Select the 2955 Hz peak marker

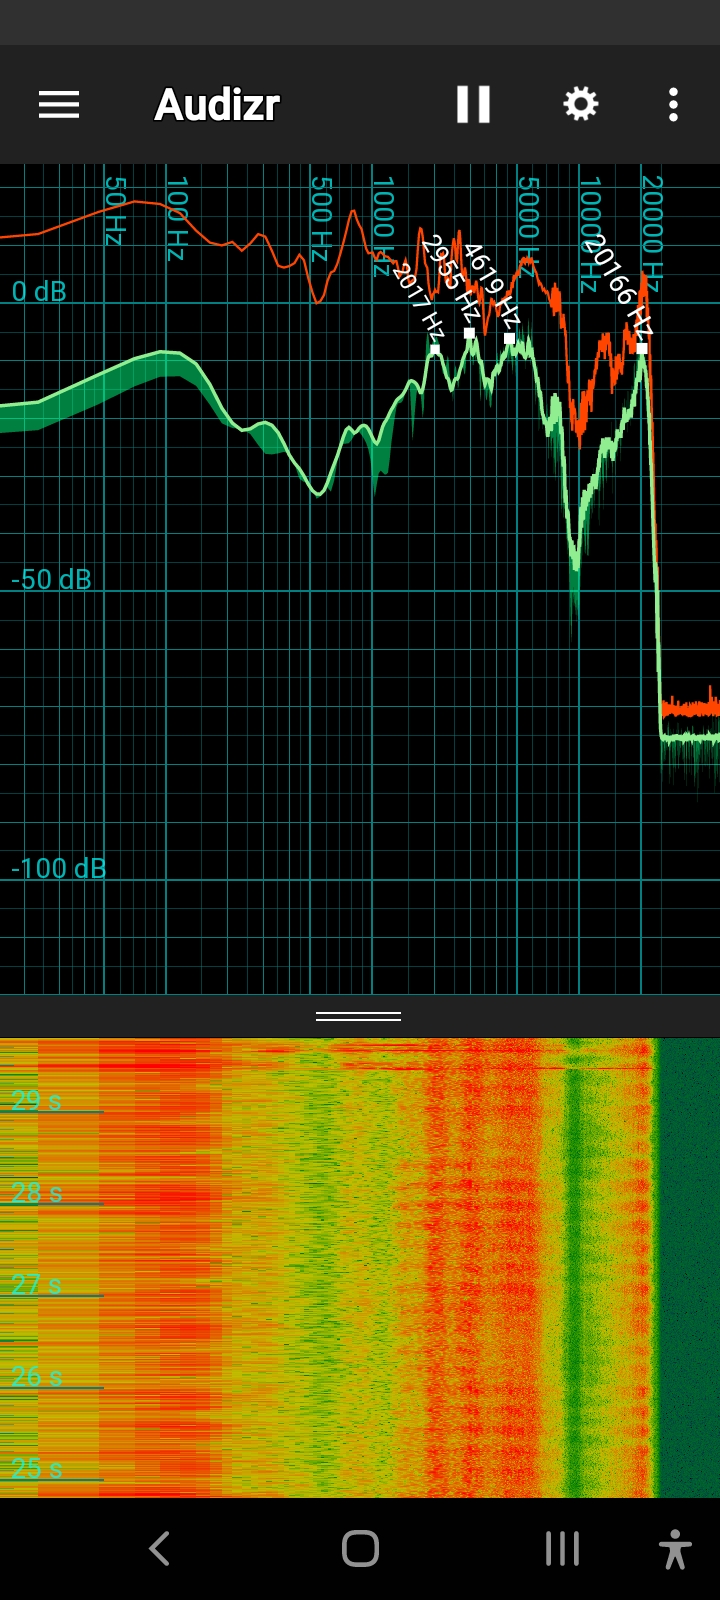pyautogui.click(x=469, y=333)
